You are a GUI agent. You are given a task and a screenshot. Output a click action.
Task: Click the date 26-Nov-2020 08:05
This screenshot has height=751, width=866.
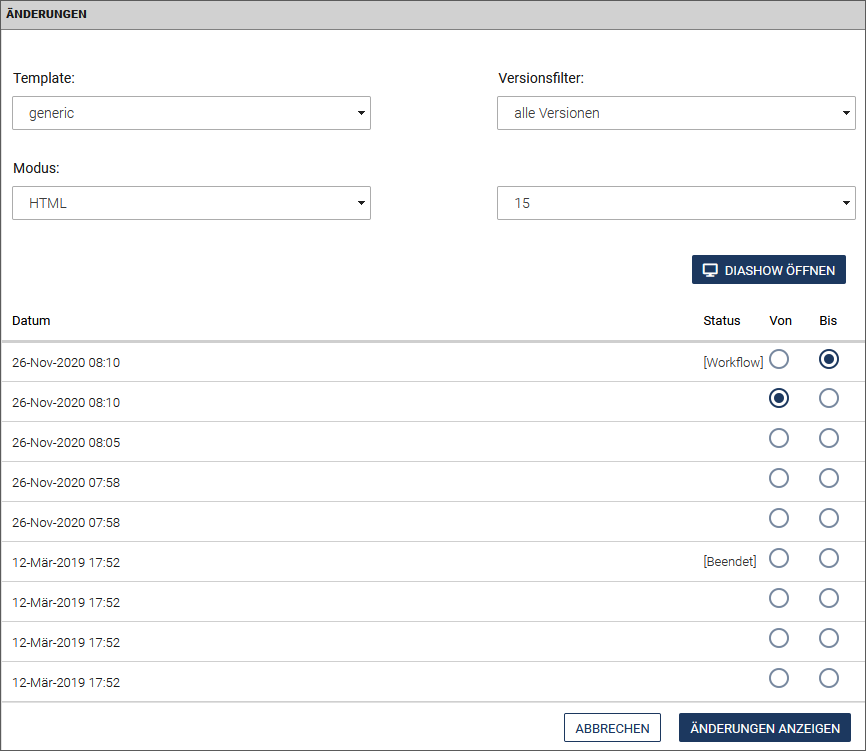point(66,443)
